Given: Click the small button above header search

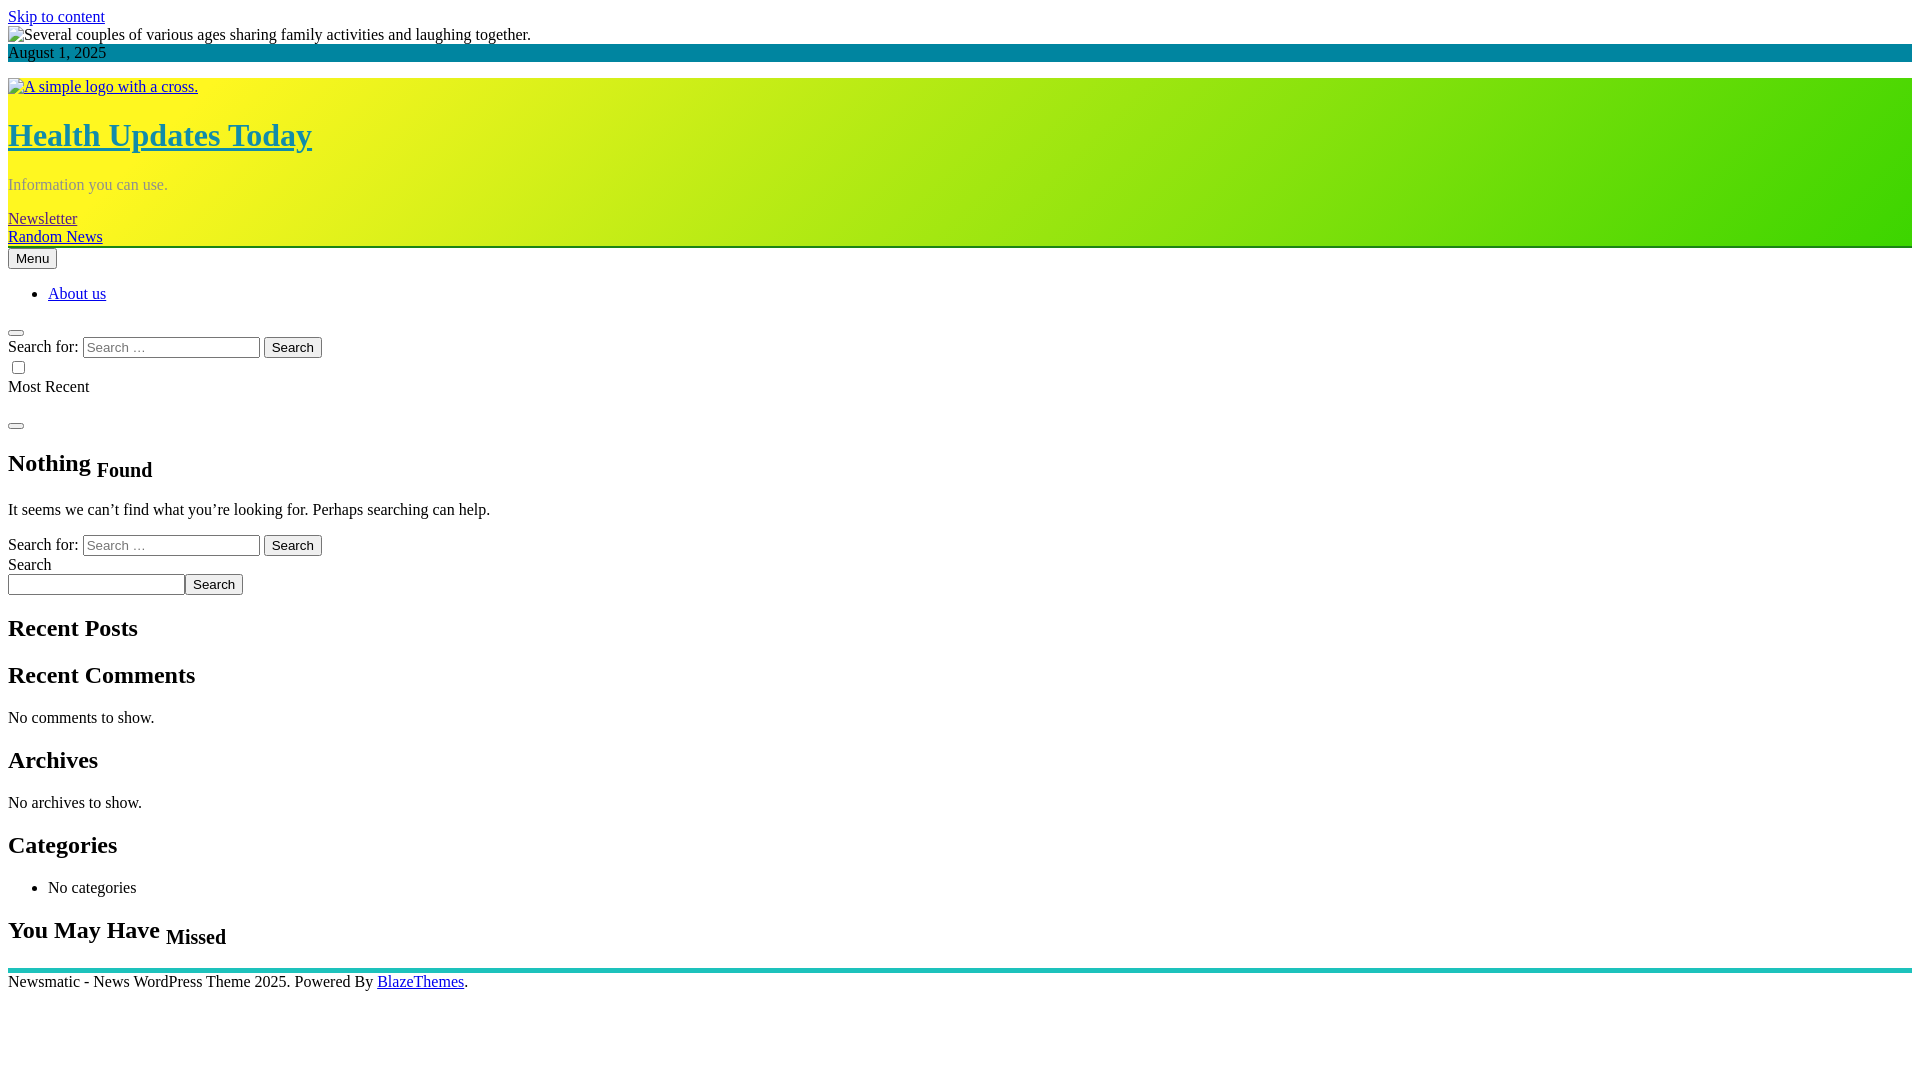Looking at the screenshot, I should pyautogui.click(x=16, y=332).
